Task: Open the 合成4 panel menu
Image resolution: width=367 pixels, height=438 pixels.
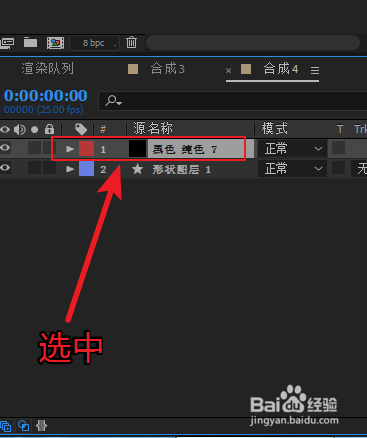Action: [x=315, y=70]
